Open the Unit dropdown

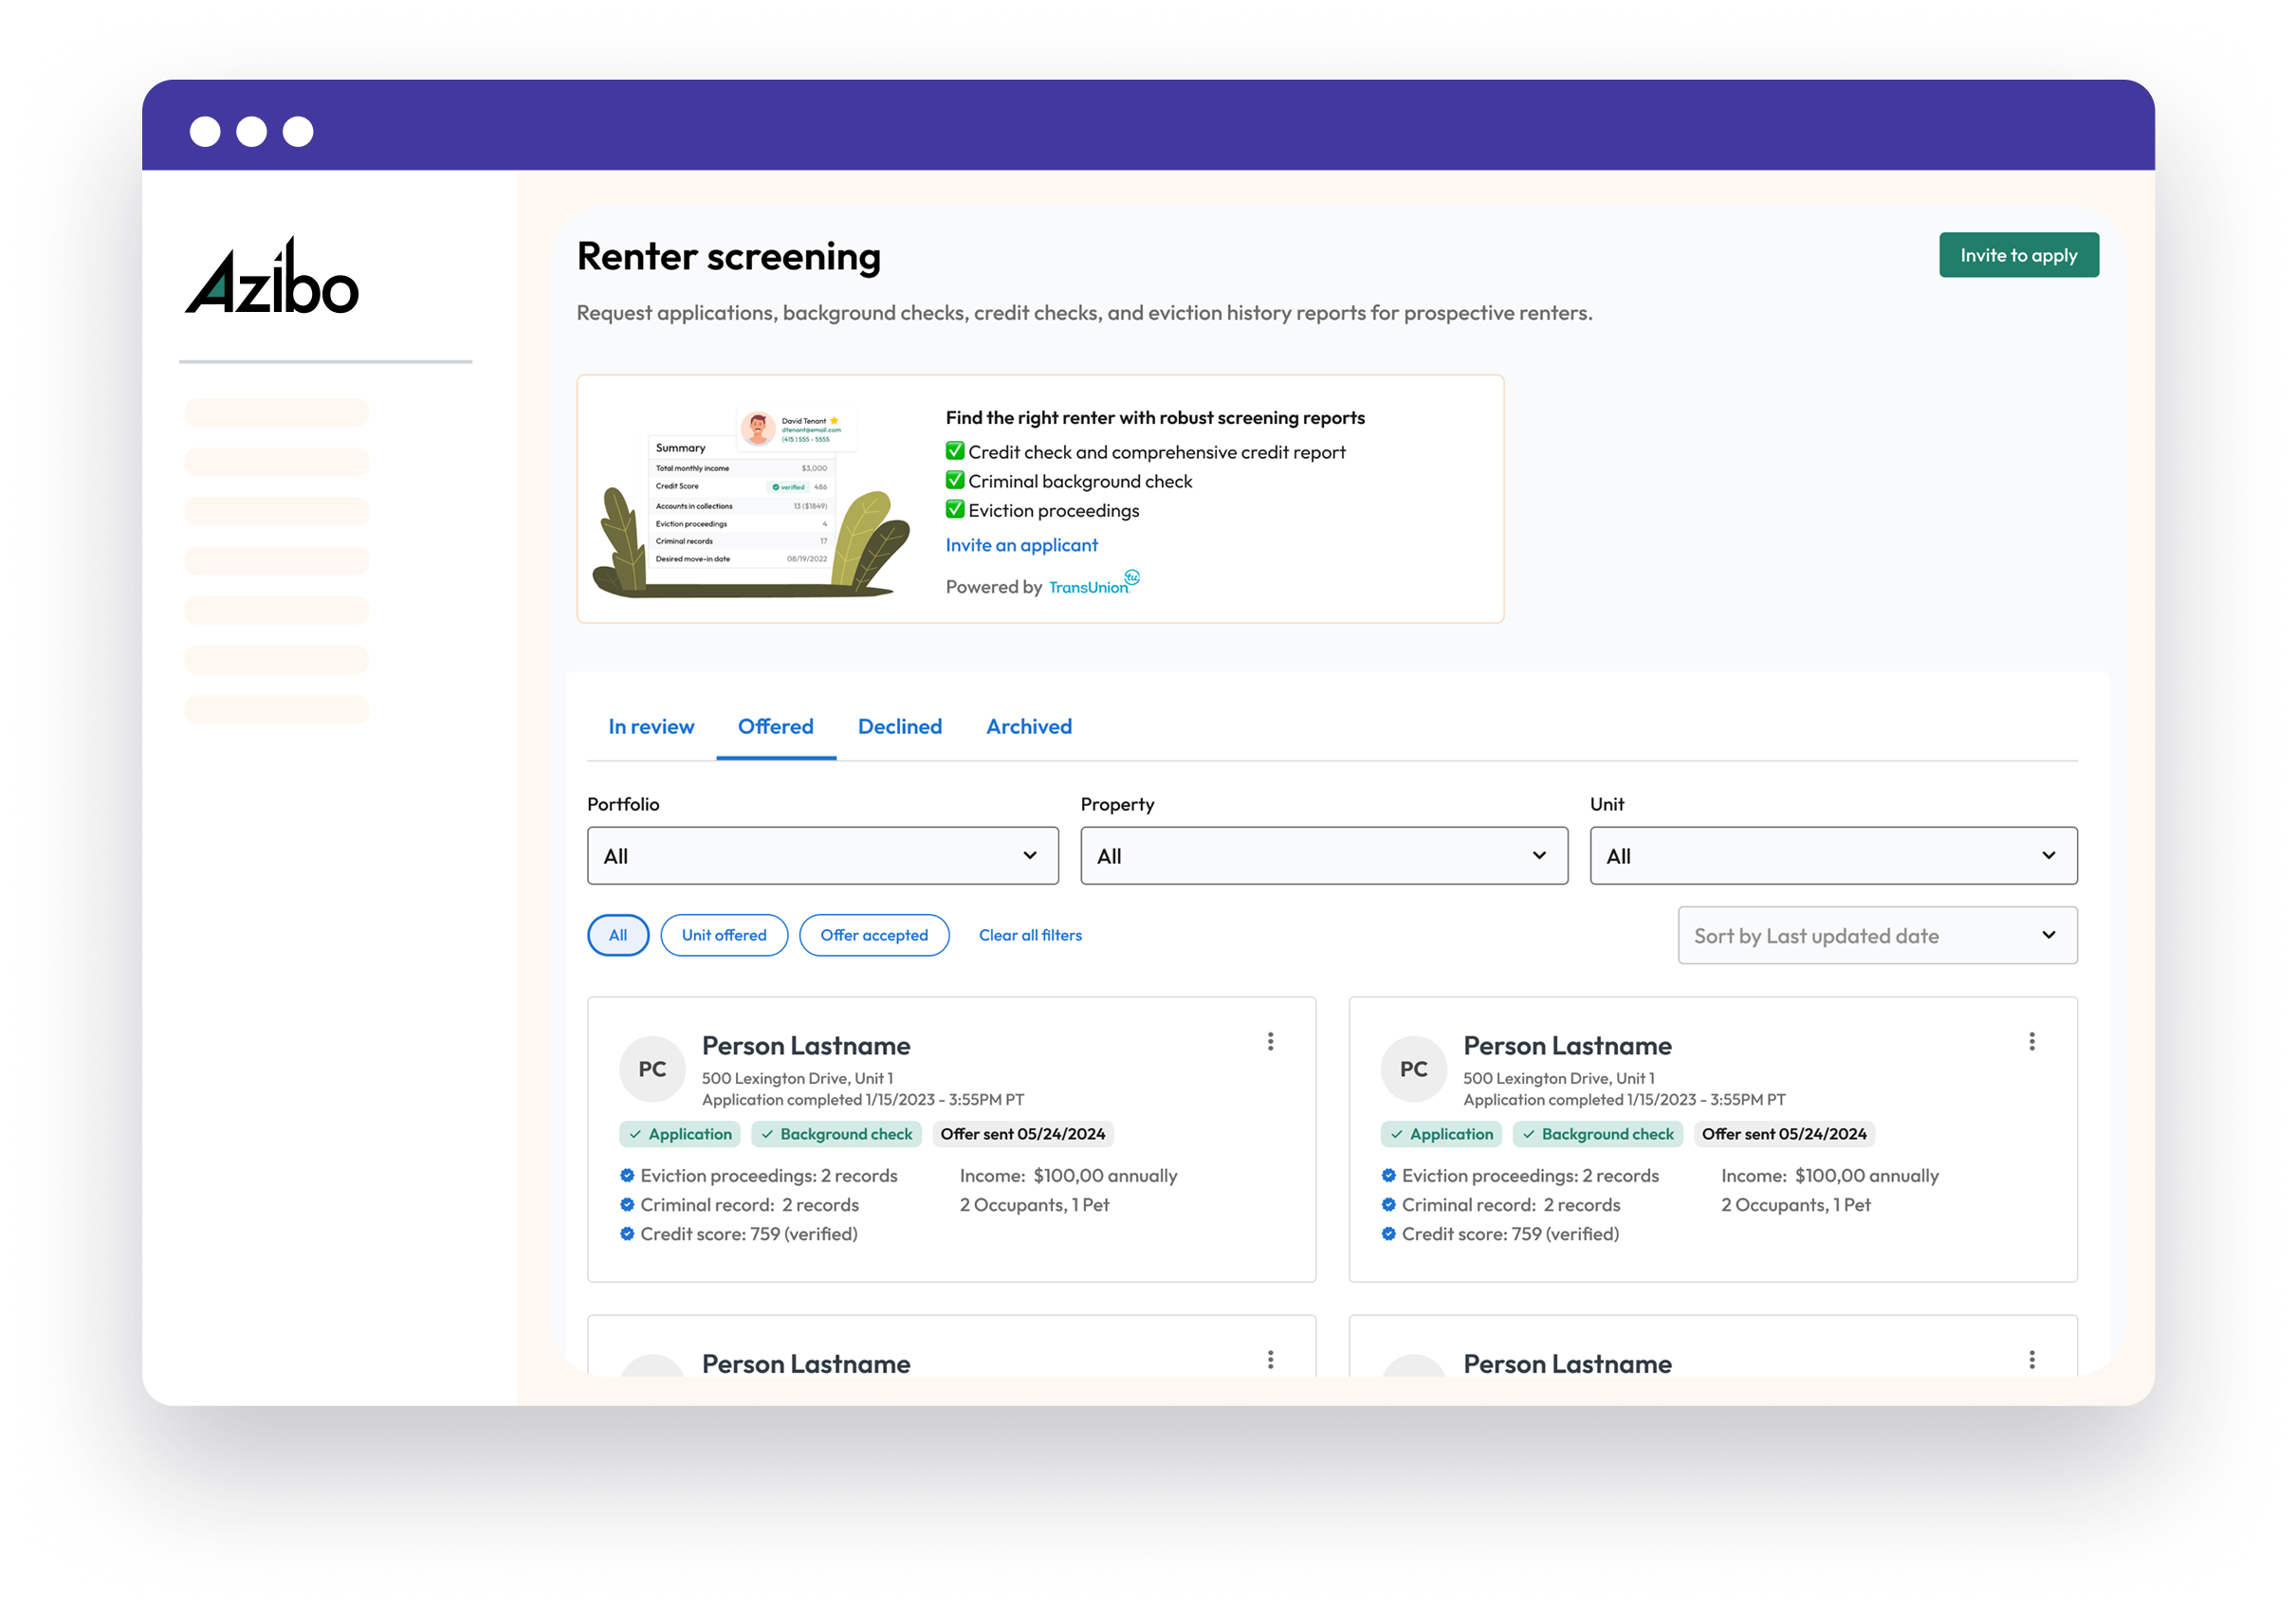click(1833, 856)
